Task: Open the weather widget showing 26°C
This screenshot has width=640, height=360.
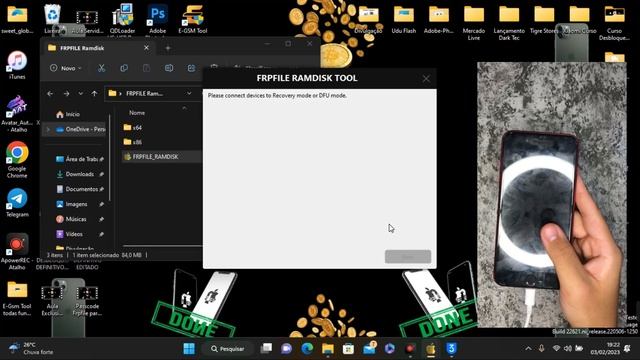Action: (31, 349)
